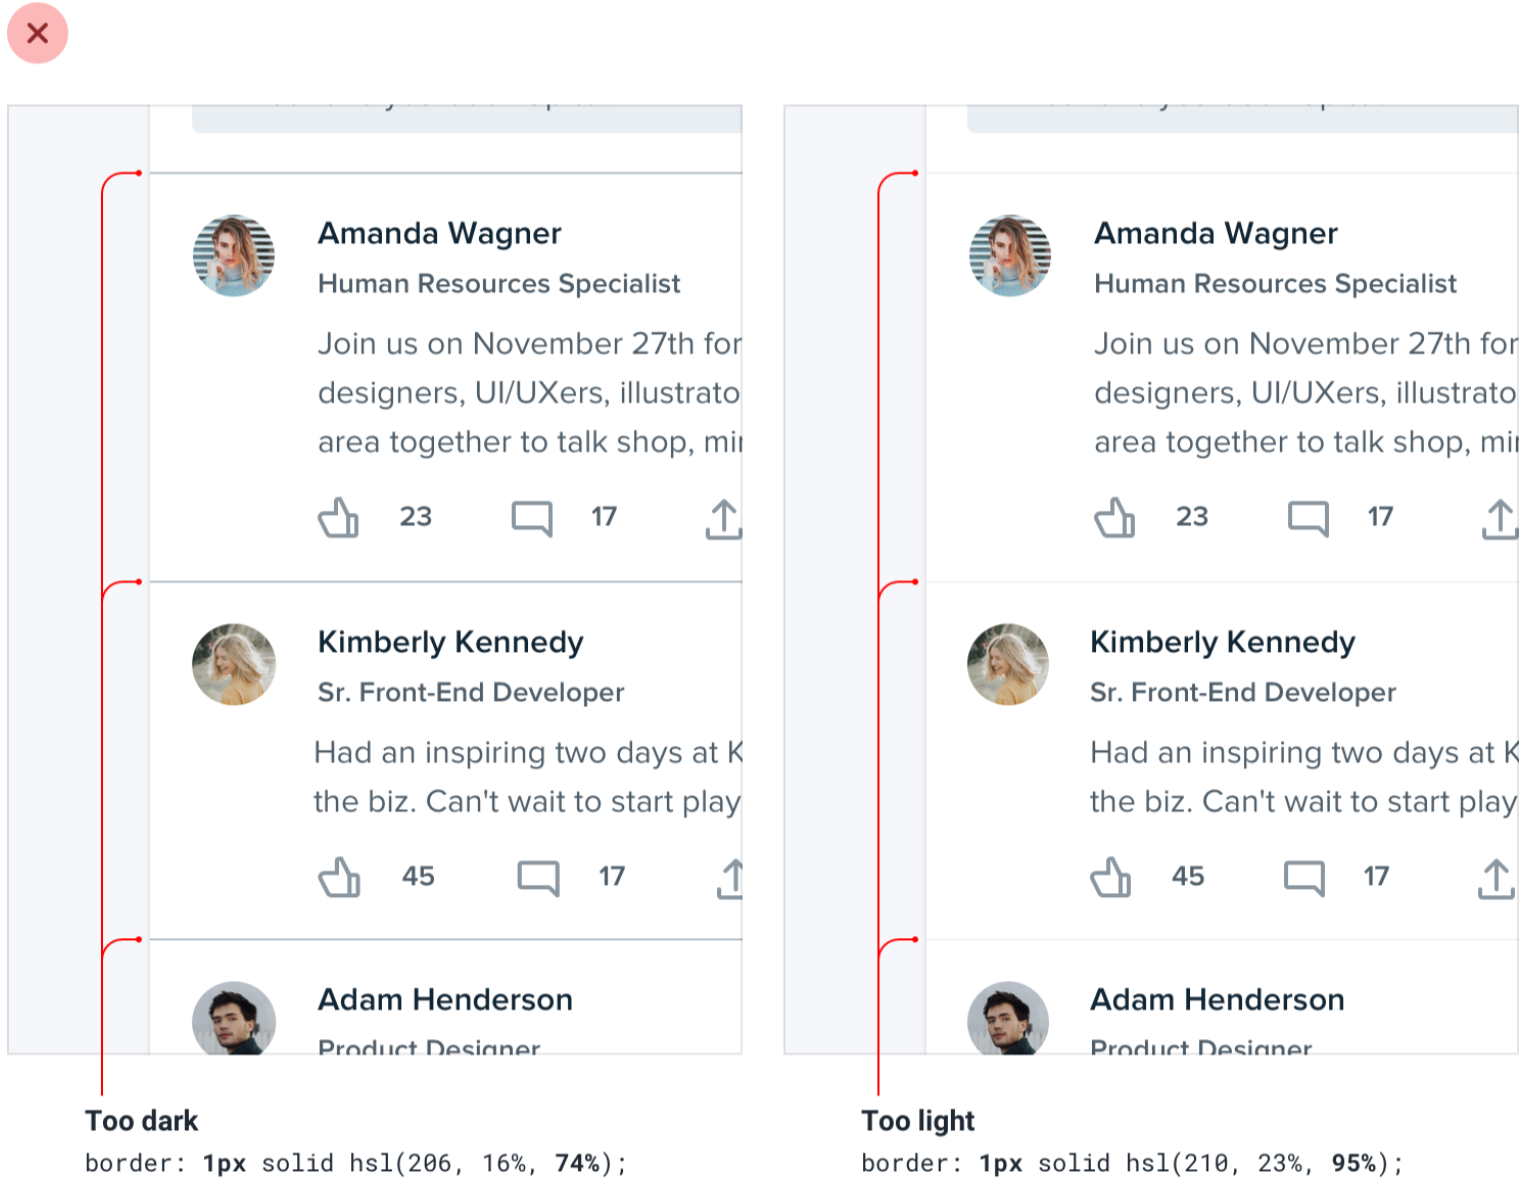1522x1188 pixels.
Task: Open comments on Kimberly's post in left panel
Action: click(538, 878)
